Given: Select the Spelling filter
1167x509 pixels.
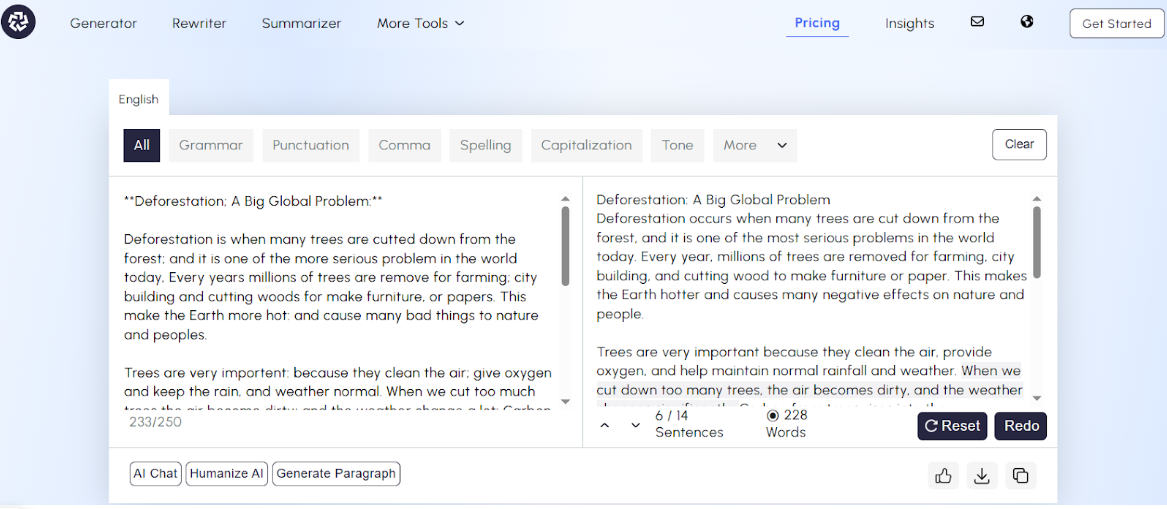Looking at the screenshot, I should [485, 145].
